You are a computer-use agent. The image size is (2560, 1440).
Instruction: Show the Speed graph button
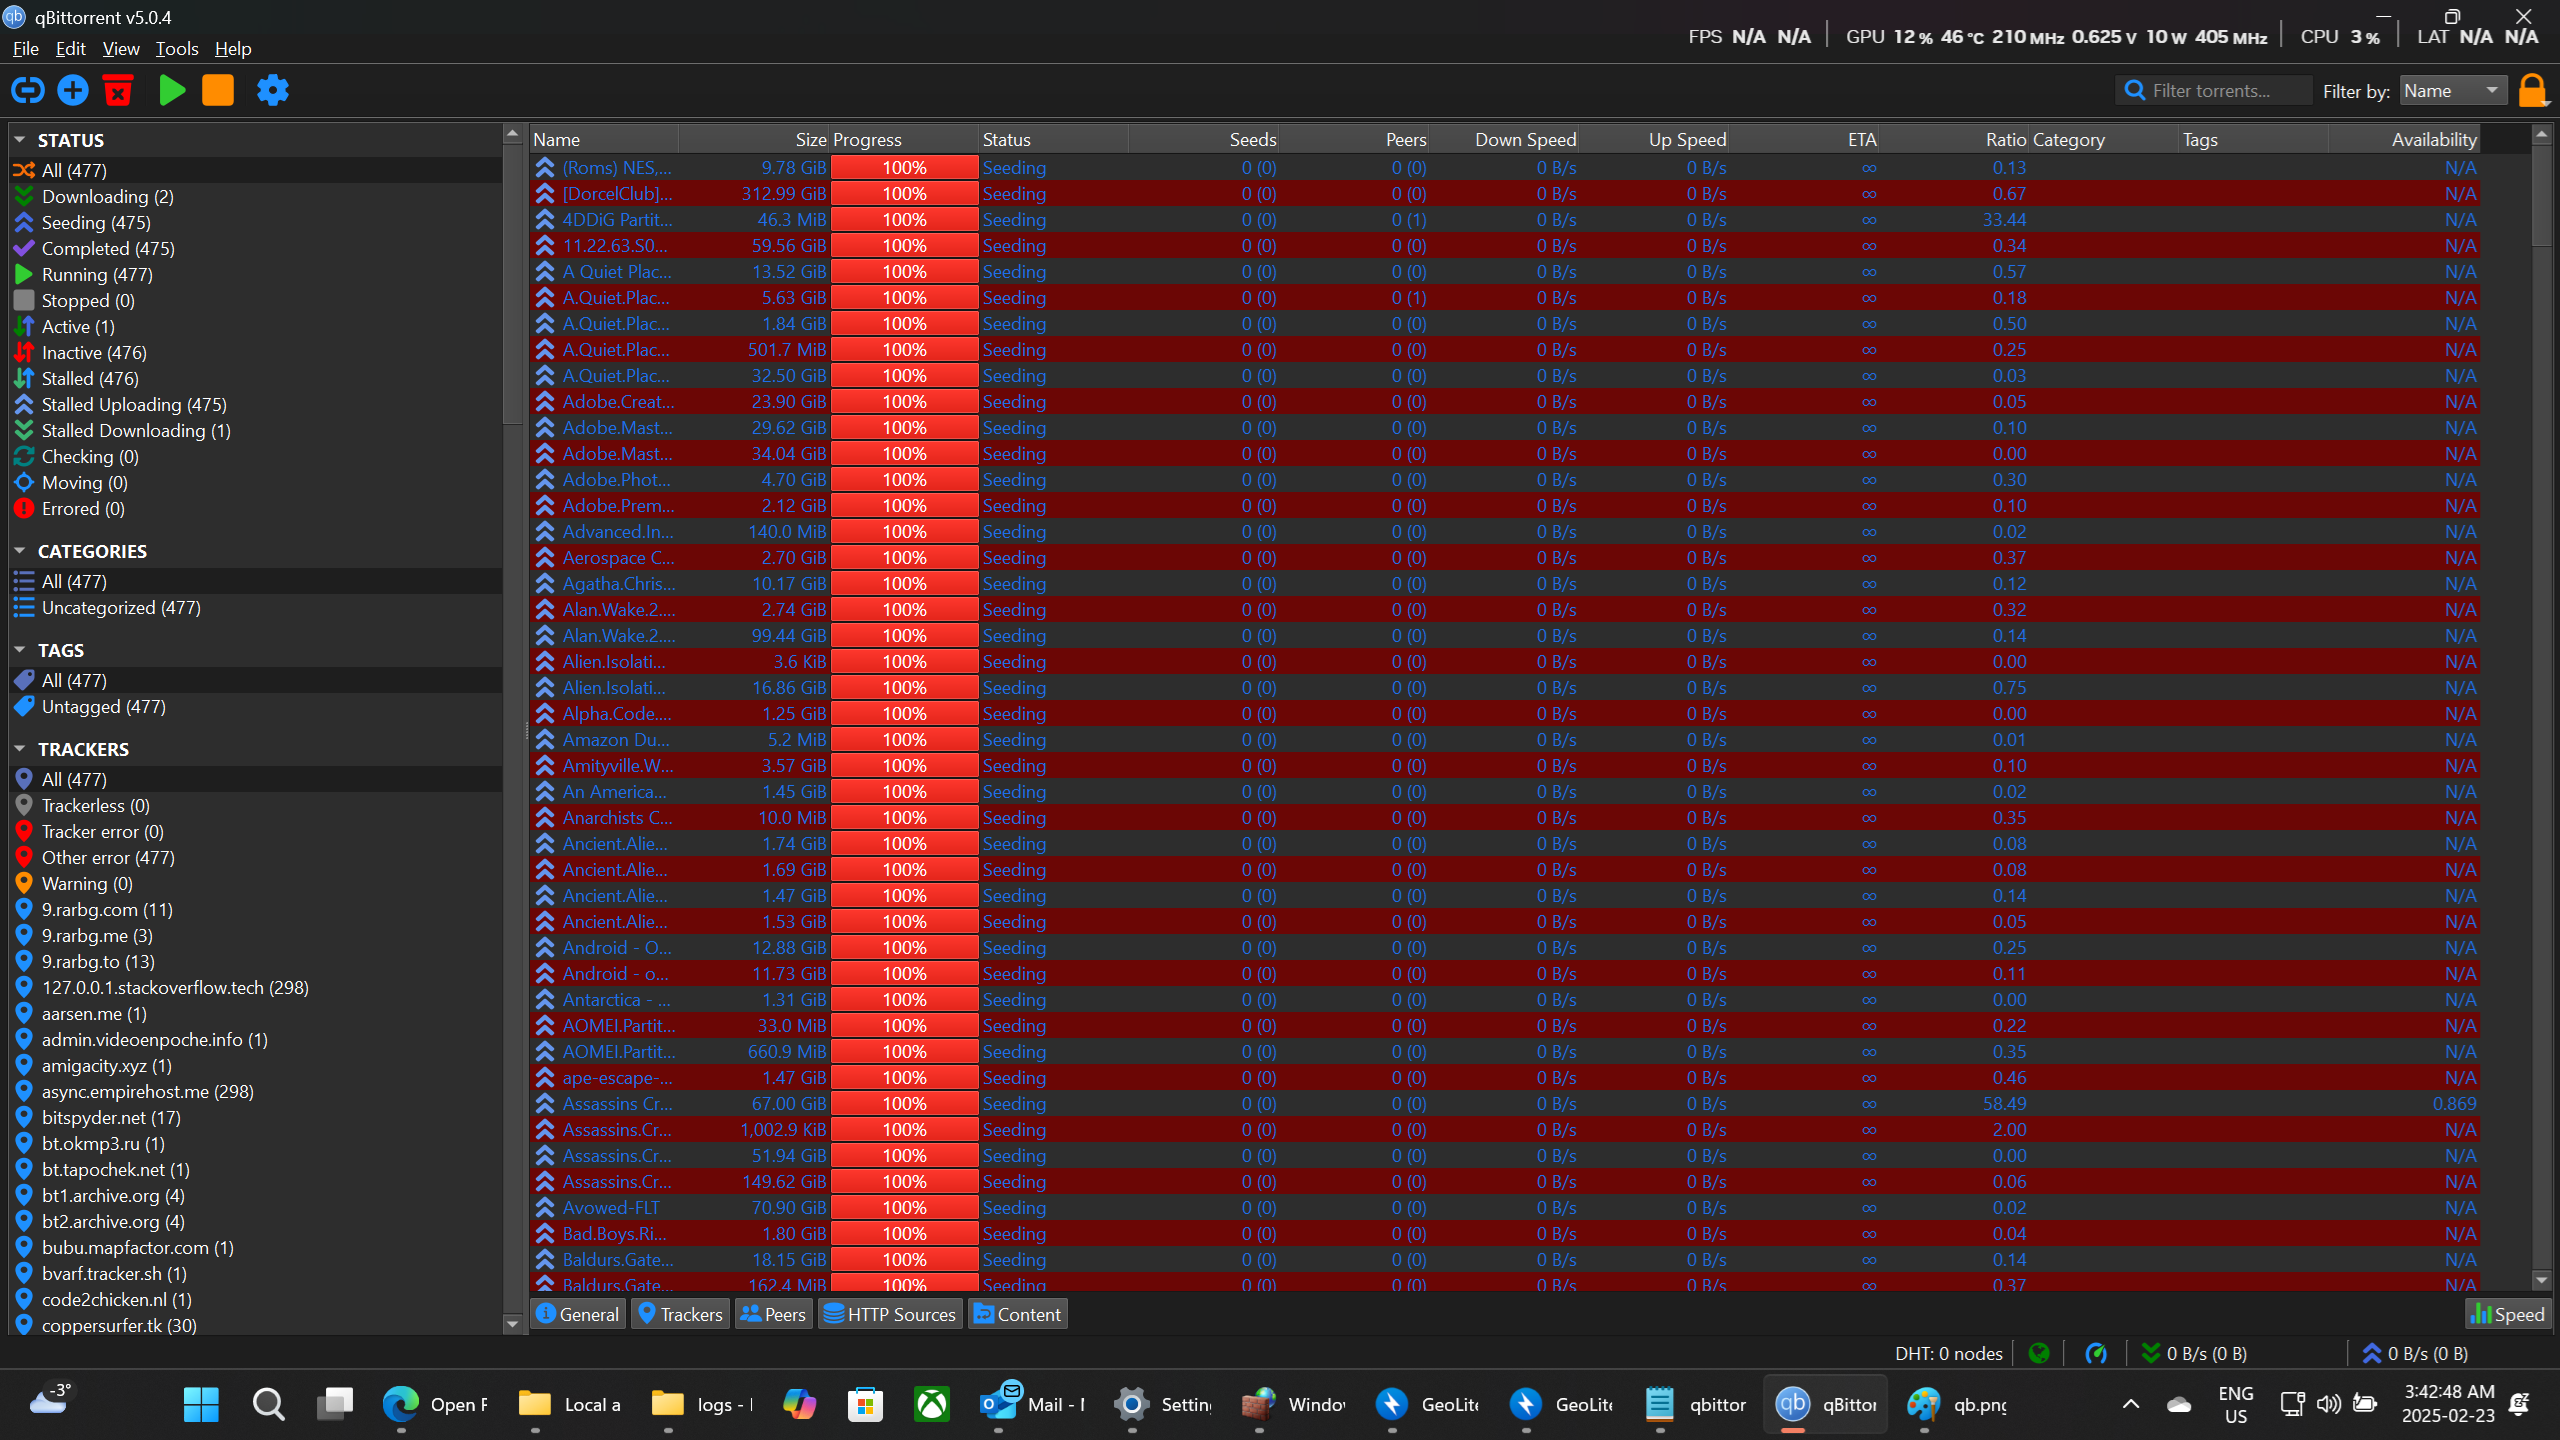(2507, 1314)
